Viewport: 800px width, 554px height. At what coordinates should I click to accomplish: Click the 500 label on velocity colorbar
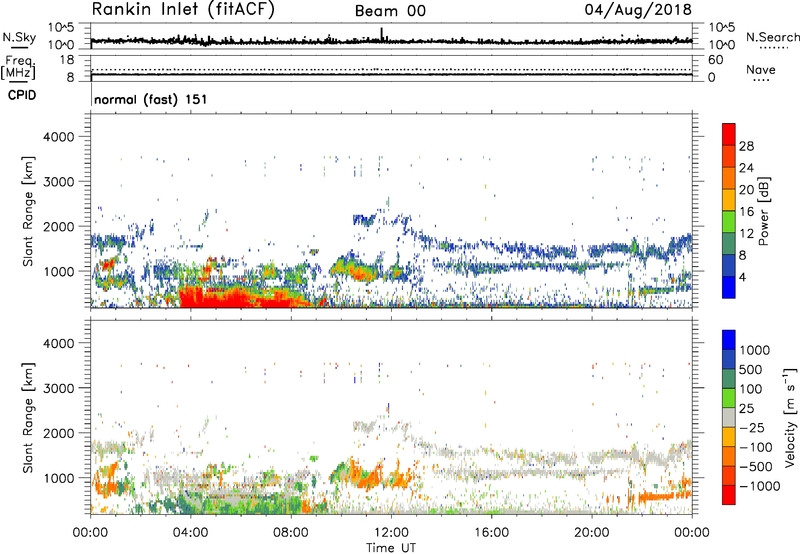click(x=751, y=369)
